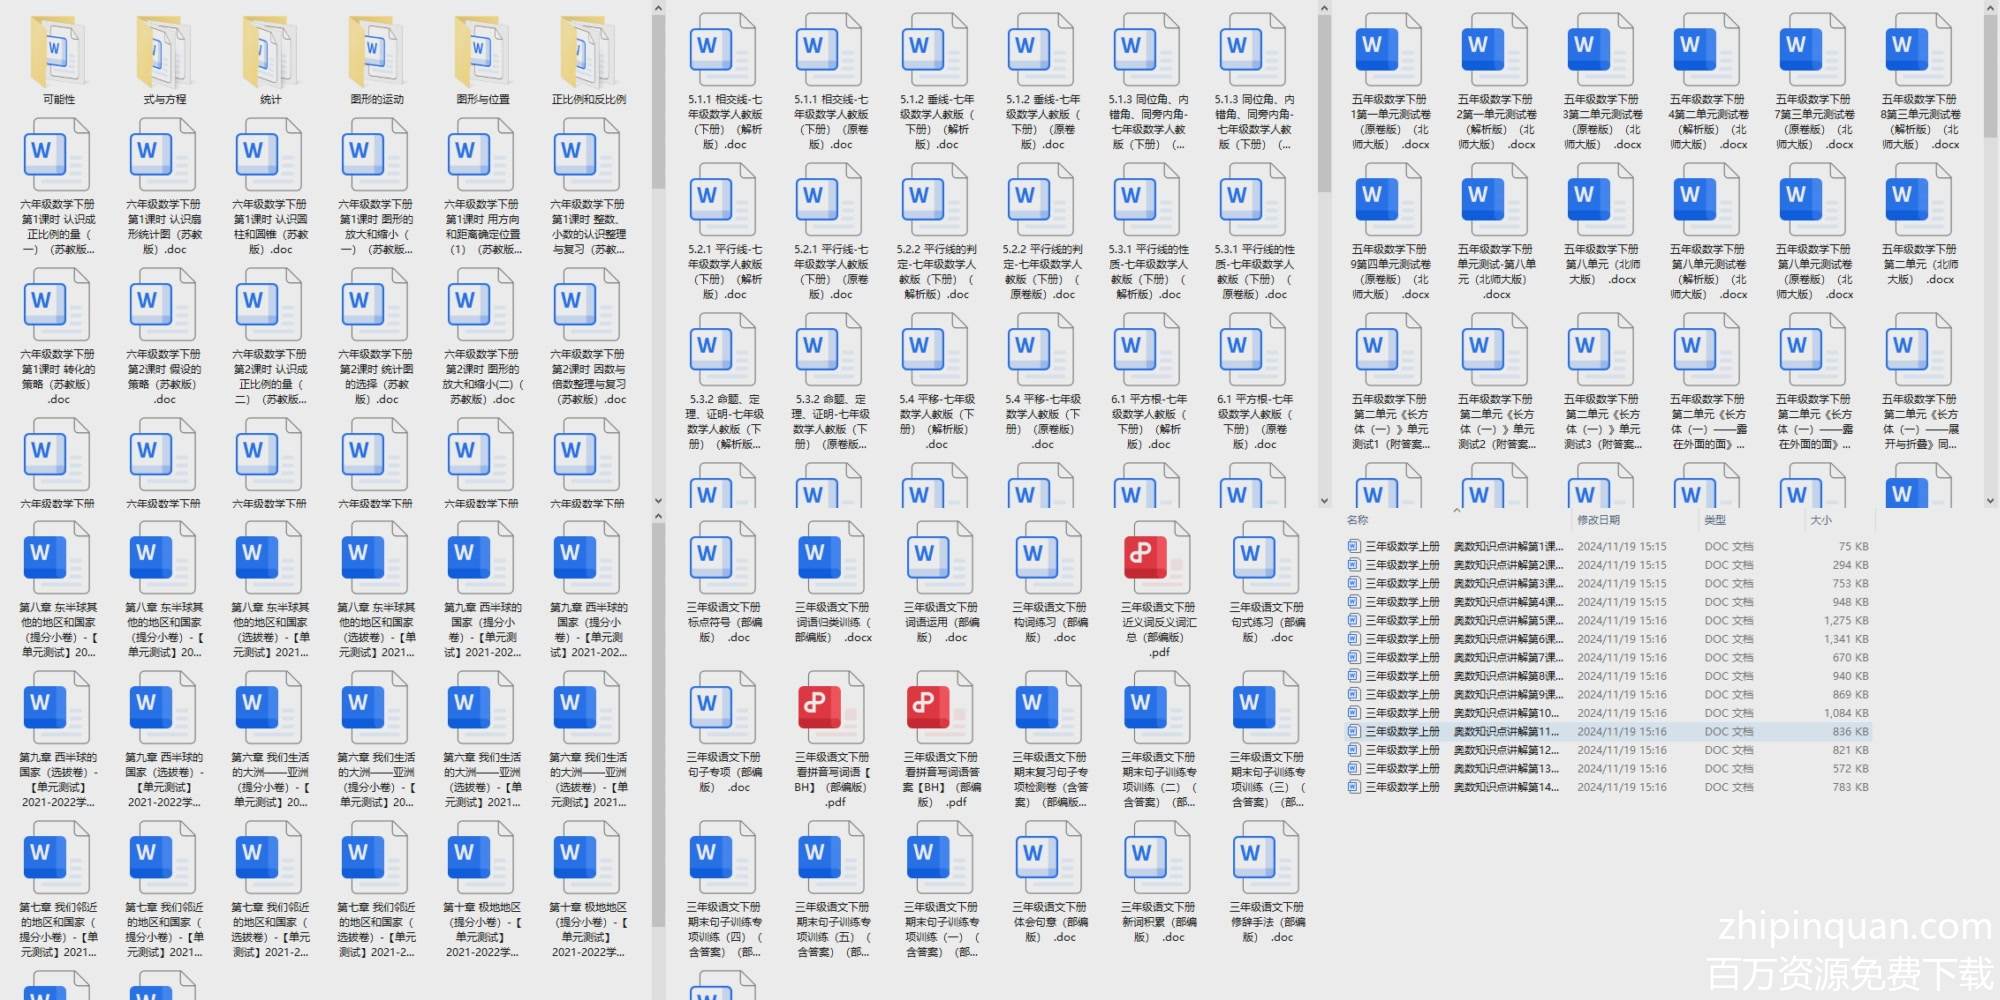
Task: Open the 图形的运动 folder
Action: click(x=377, y=52)
